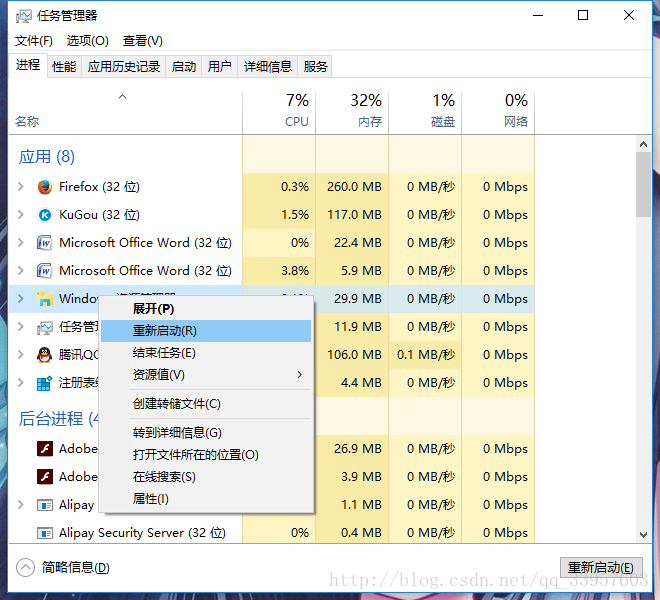Choose 转到详细信息(G) menu entry

point(206,433)
